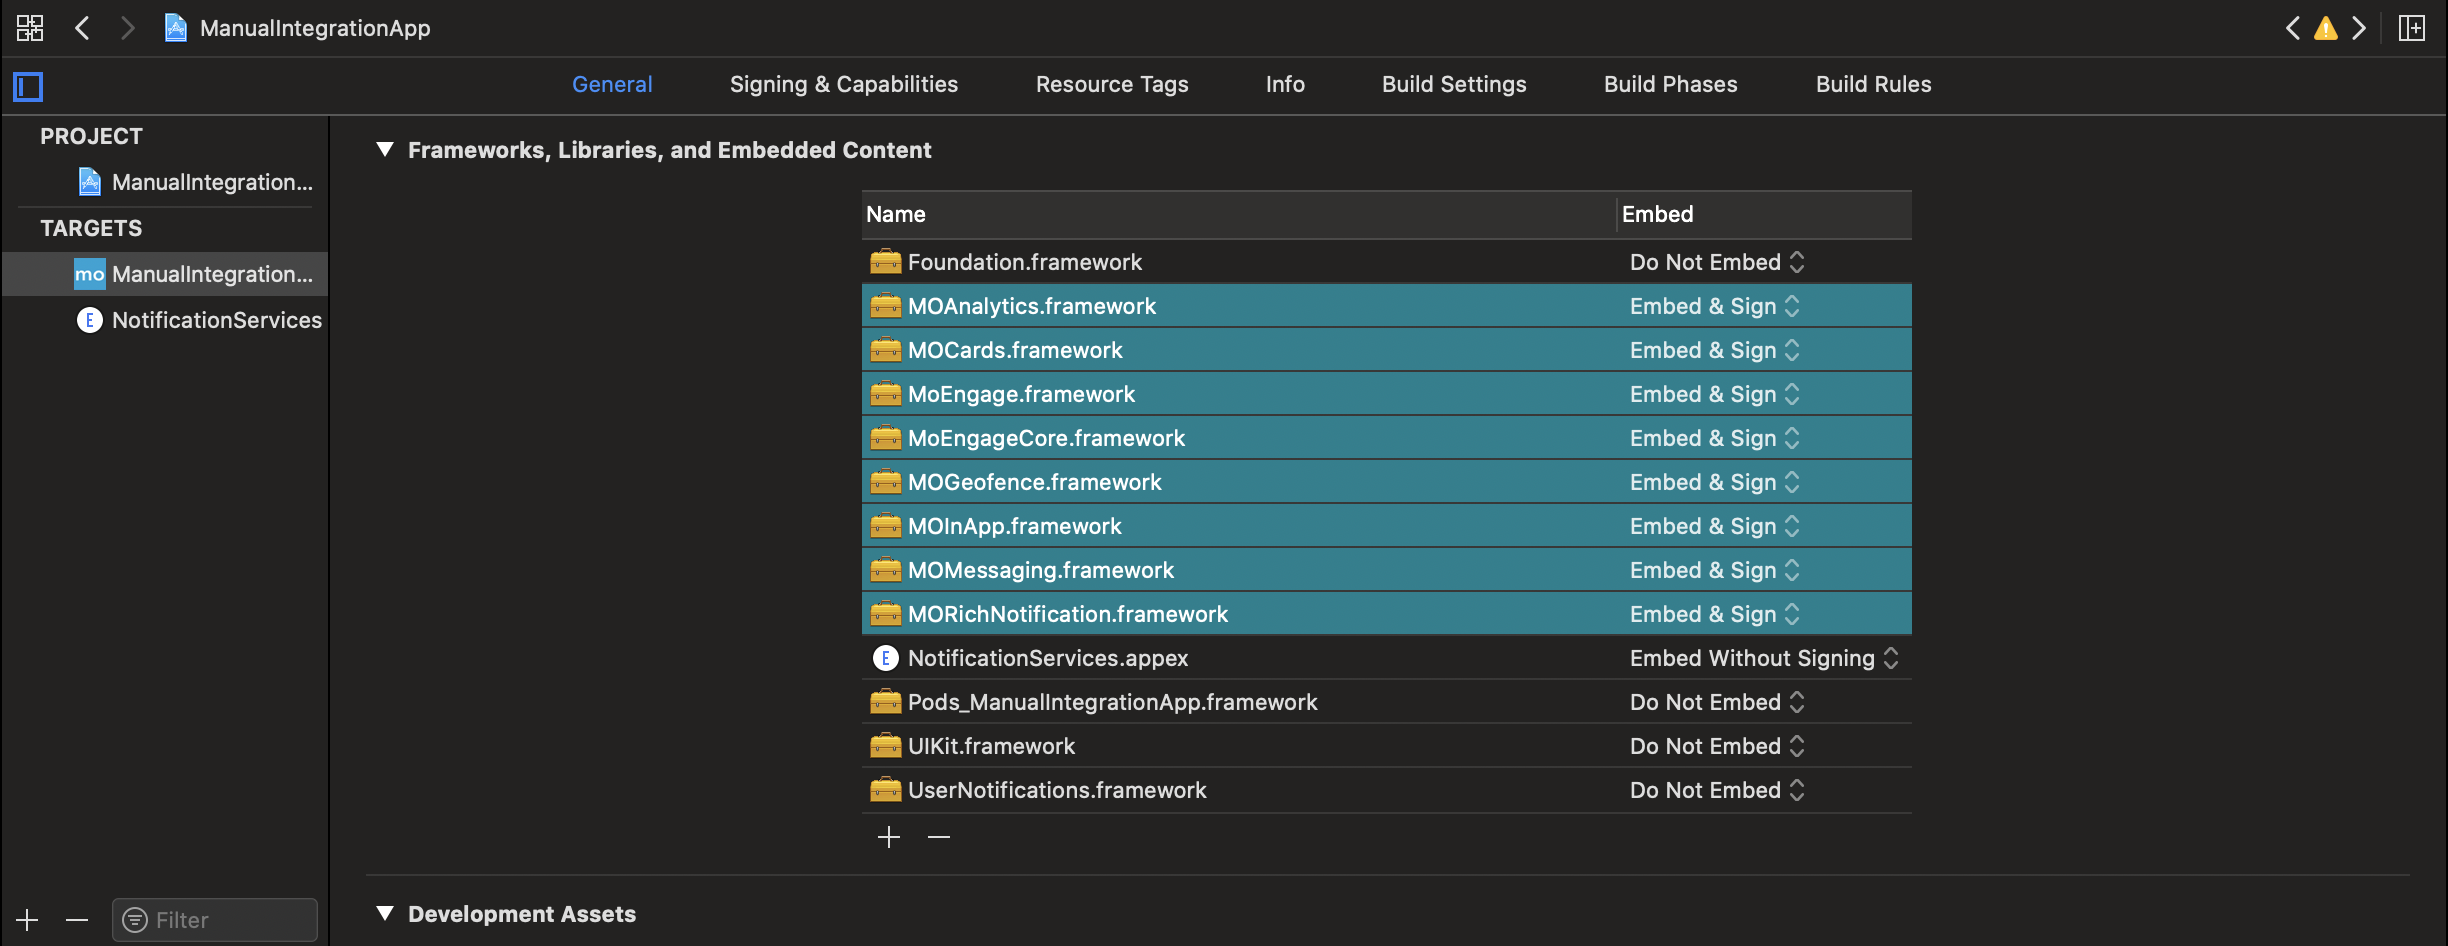Add an editor pane on the right
This screenshot has height=946, width=2448.
pos(2412,28)
